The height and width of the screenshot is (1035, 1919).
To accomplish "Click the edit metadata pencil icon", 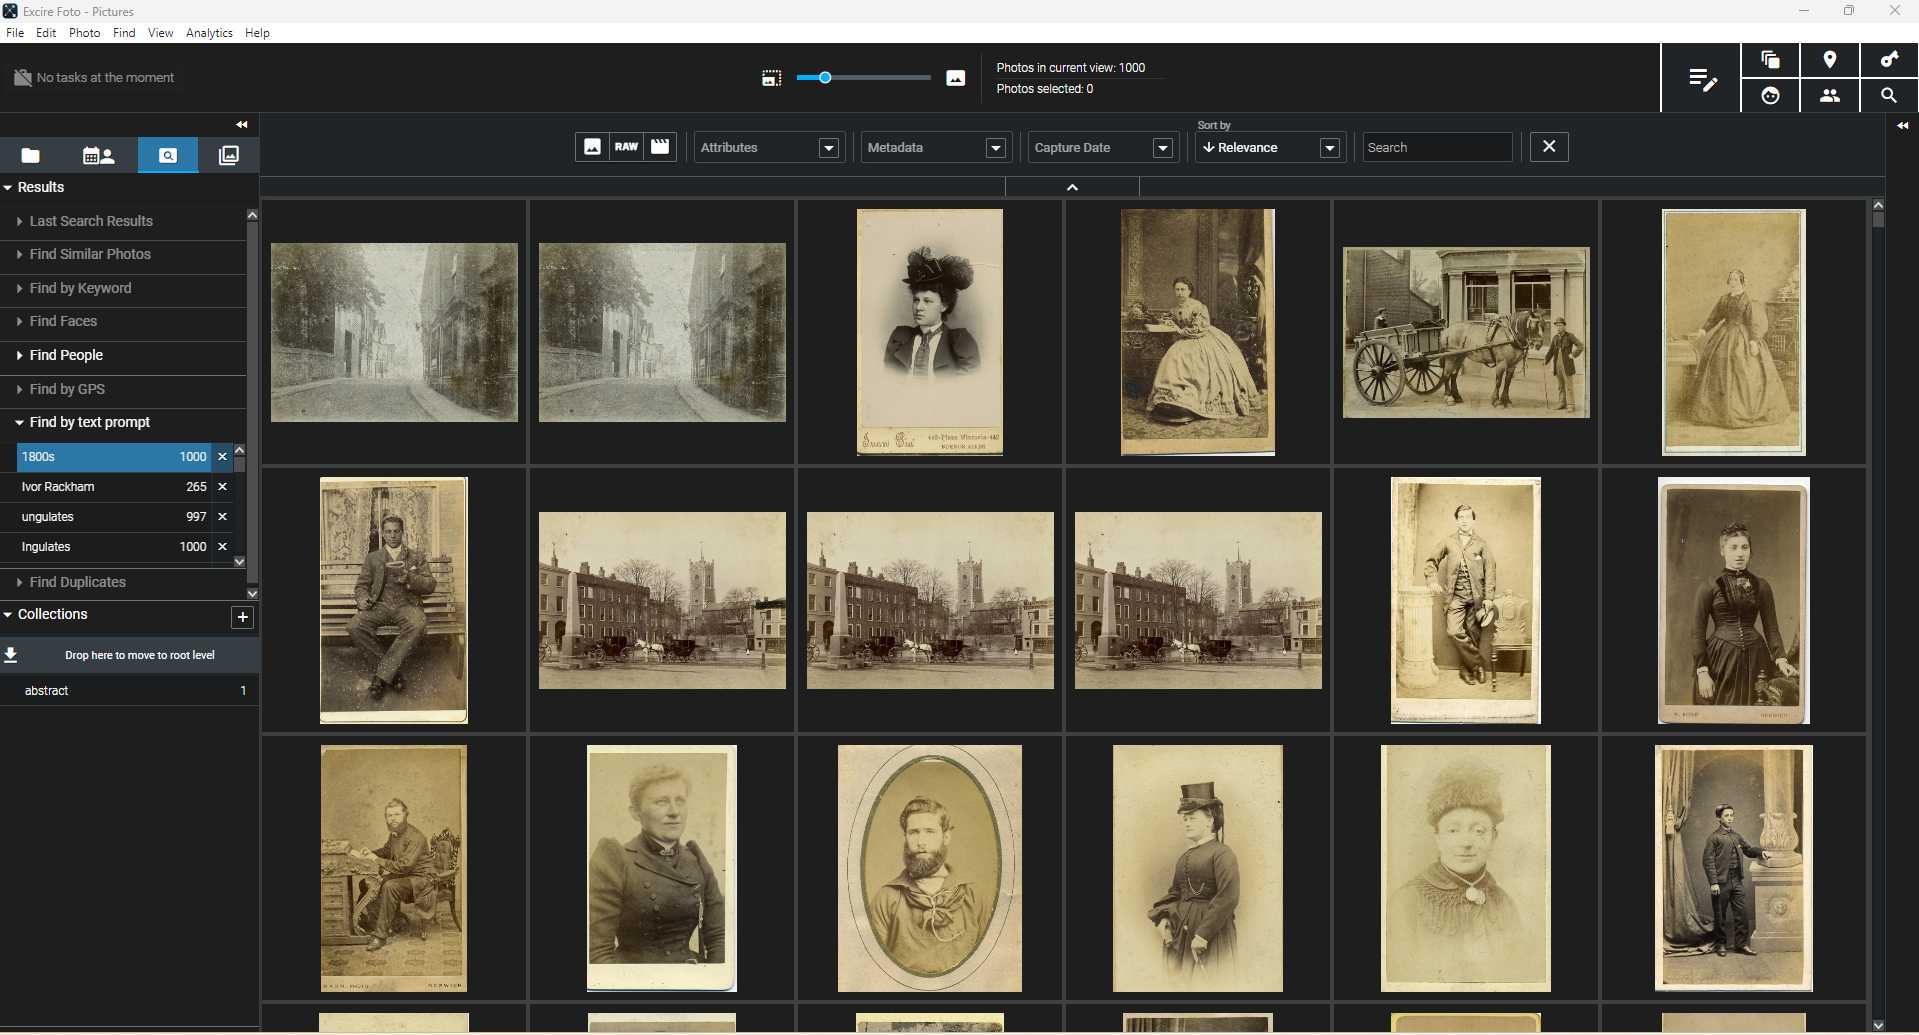I will click(x=1703, y=80).
